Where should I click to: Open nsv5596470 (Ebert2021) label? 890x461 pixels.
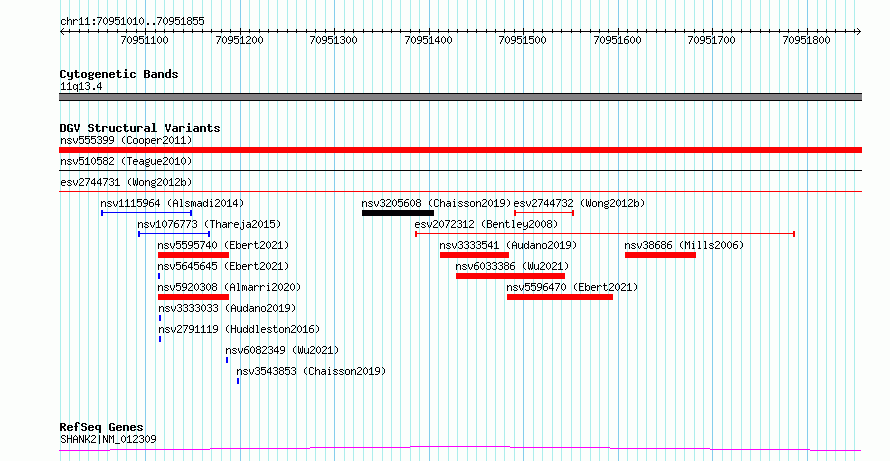[573, 287]
